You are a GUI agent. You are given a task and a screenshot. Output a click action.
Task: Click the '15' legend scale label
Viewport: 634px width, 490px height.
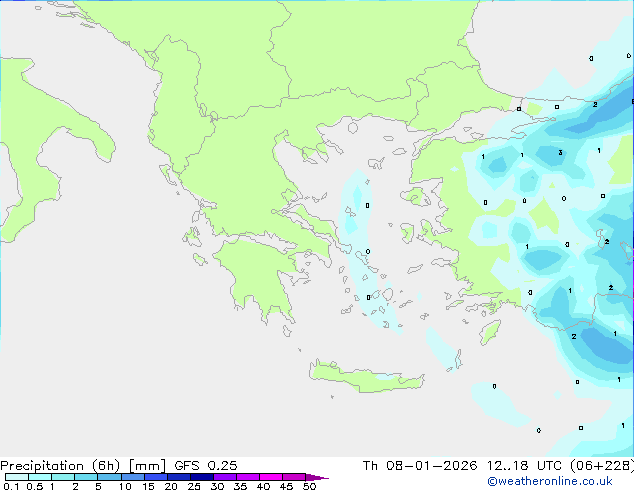coord(148,486)
